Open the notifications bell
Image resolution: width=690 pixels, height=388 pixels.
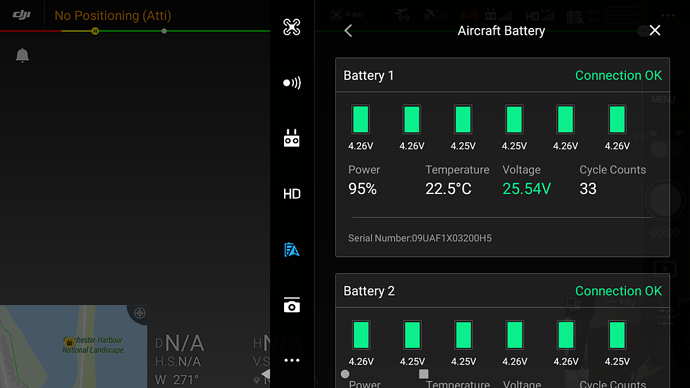pos(22,55)
